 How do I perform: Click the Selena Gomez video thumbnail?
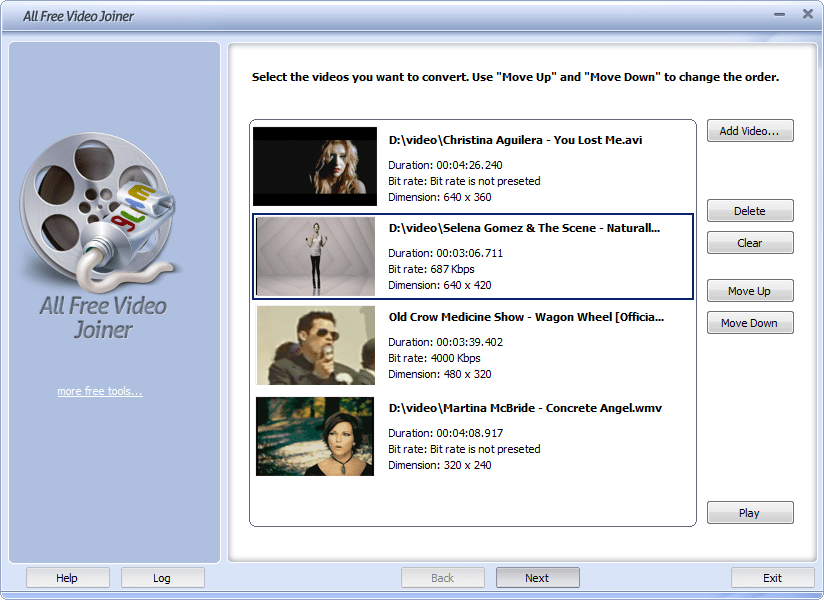tap(315, 256)
